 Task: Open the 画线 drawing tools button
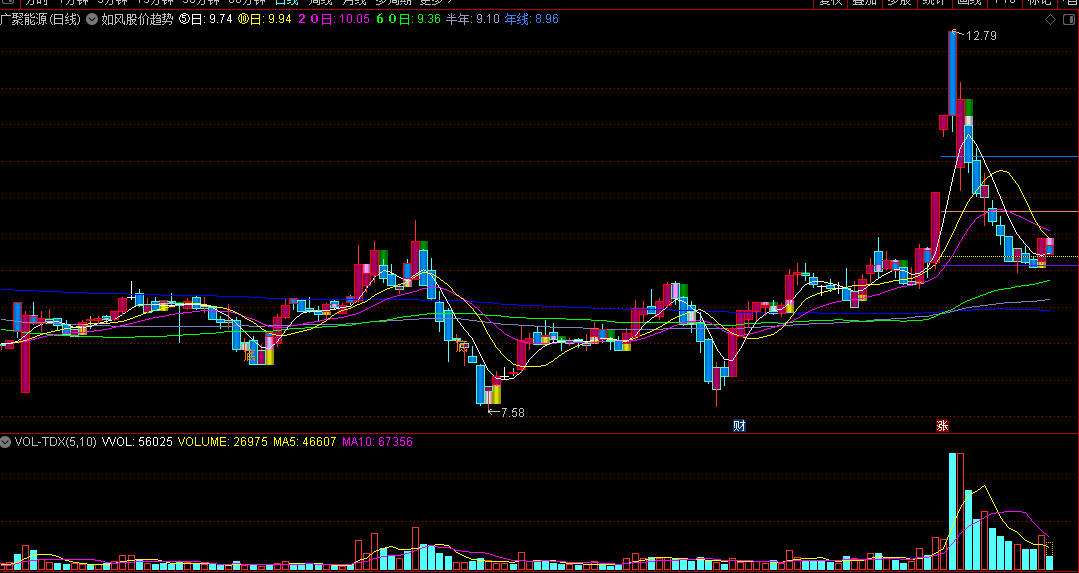point(969,3)
